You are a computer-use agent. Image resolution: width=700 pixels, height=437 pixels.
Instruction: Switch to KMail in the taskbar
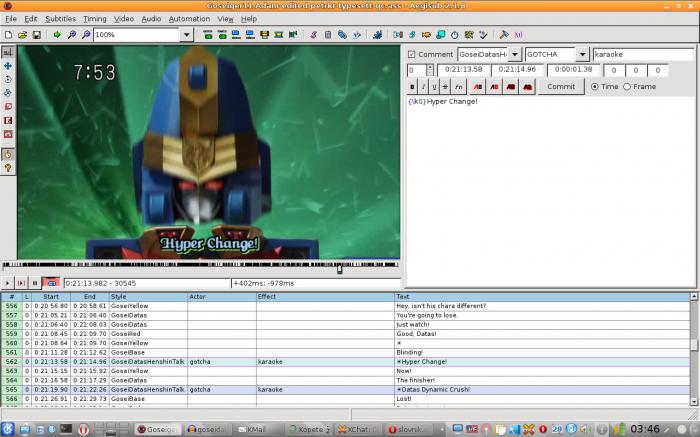tap(258, 429)
